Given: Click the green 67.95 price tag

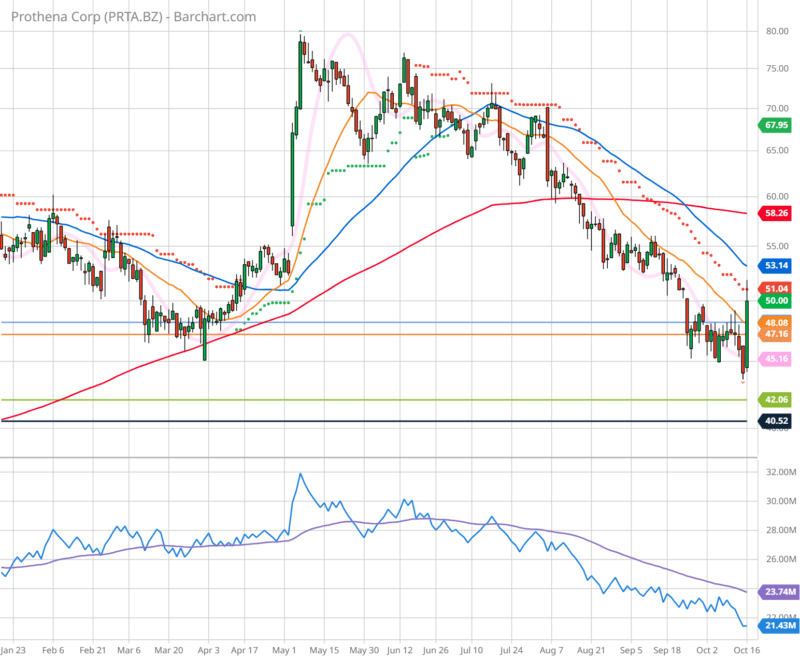Looking at the screenshot, I should (775, 125).
